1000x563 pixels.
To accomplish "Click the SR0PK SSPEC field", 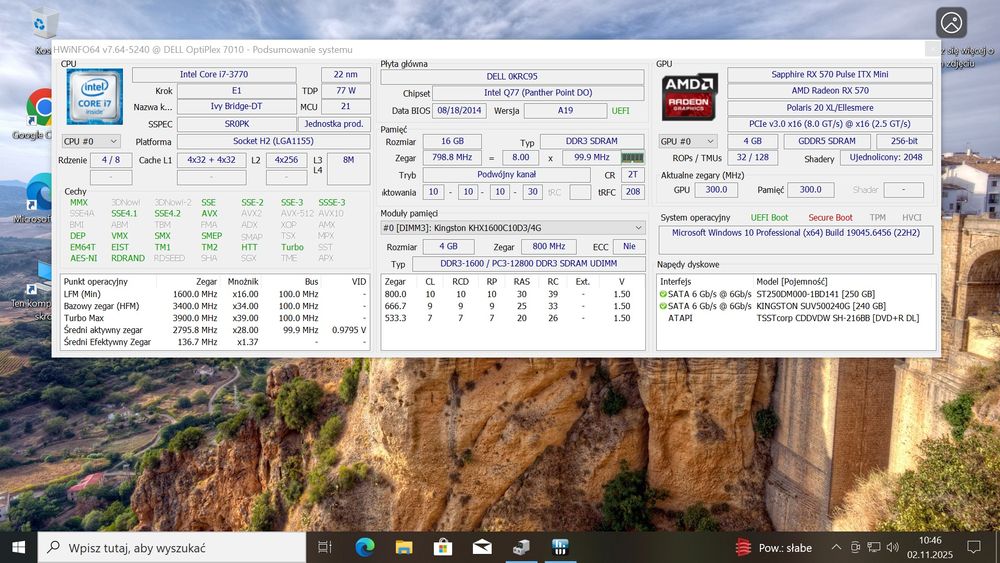I will [x=236, y=124].
